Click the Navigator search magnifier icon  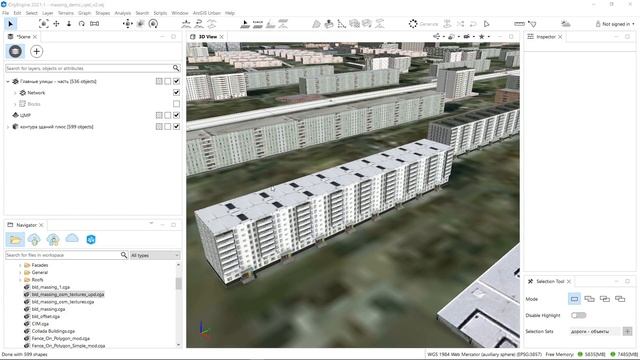(124, 255)
